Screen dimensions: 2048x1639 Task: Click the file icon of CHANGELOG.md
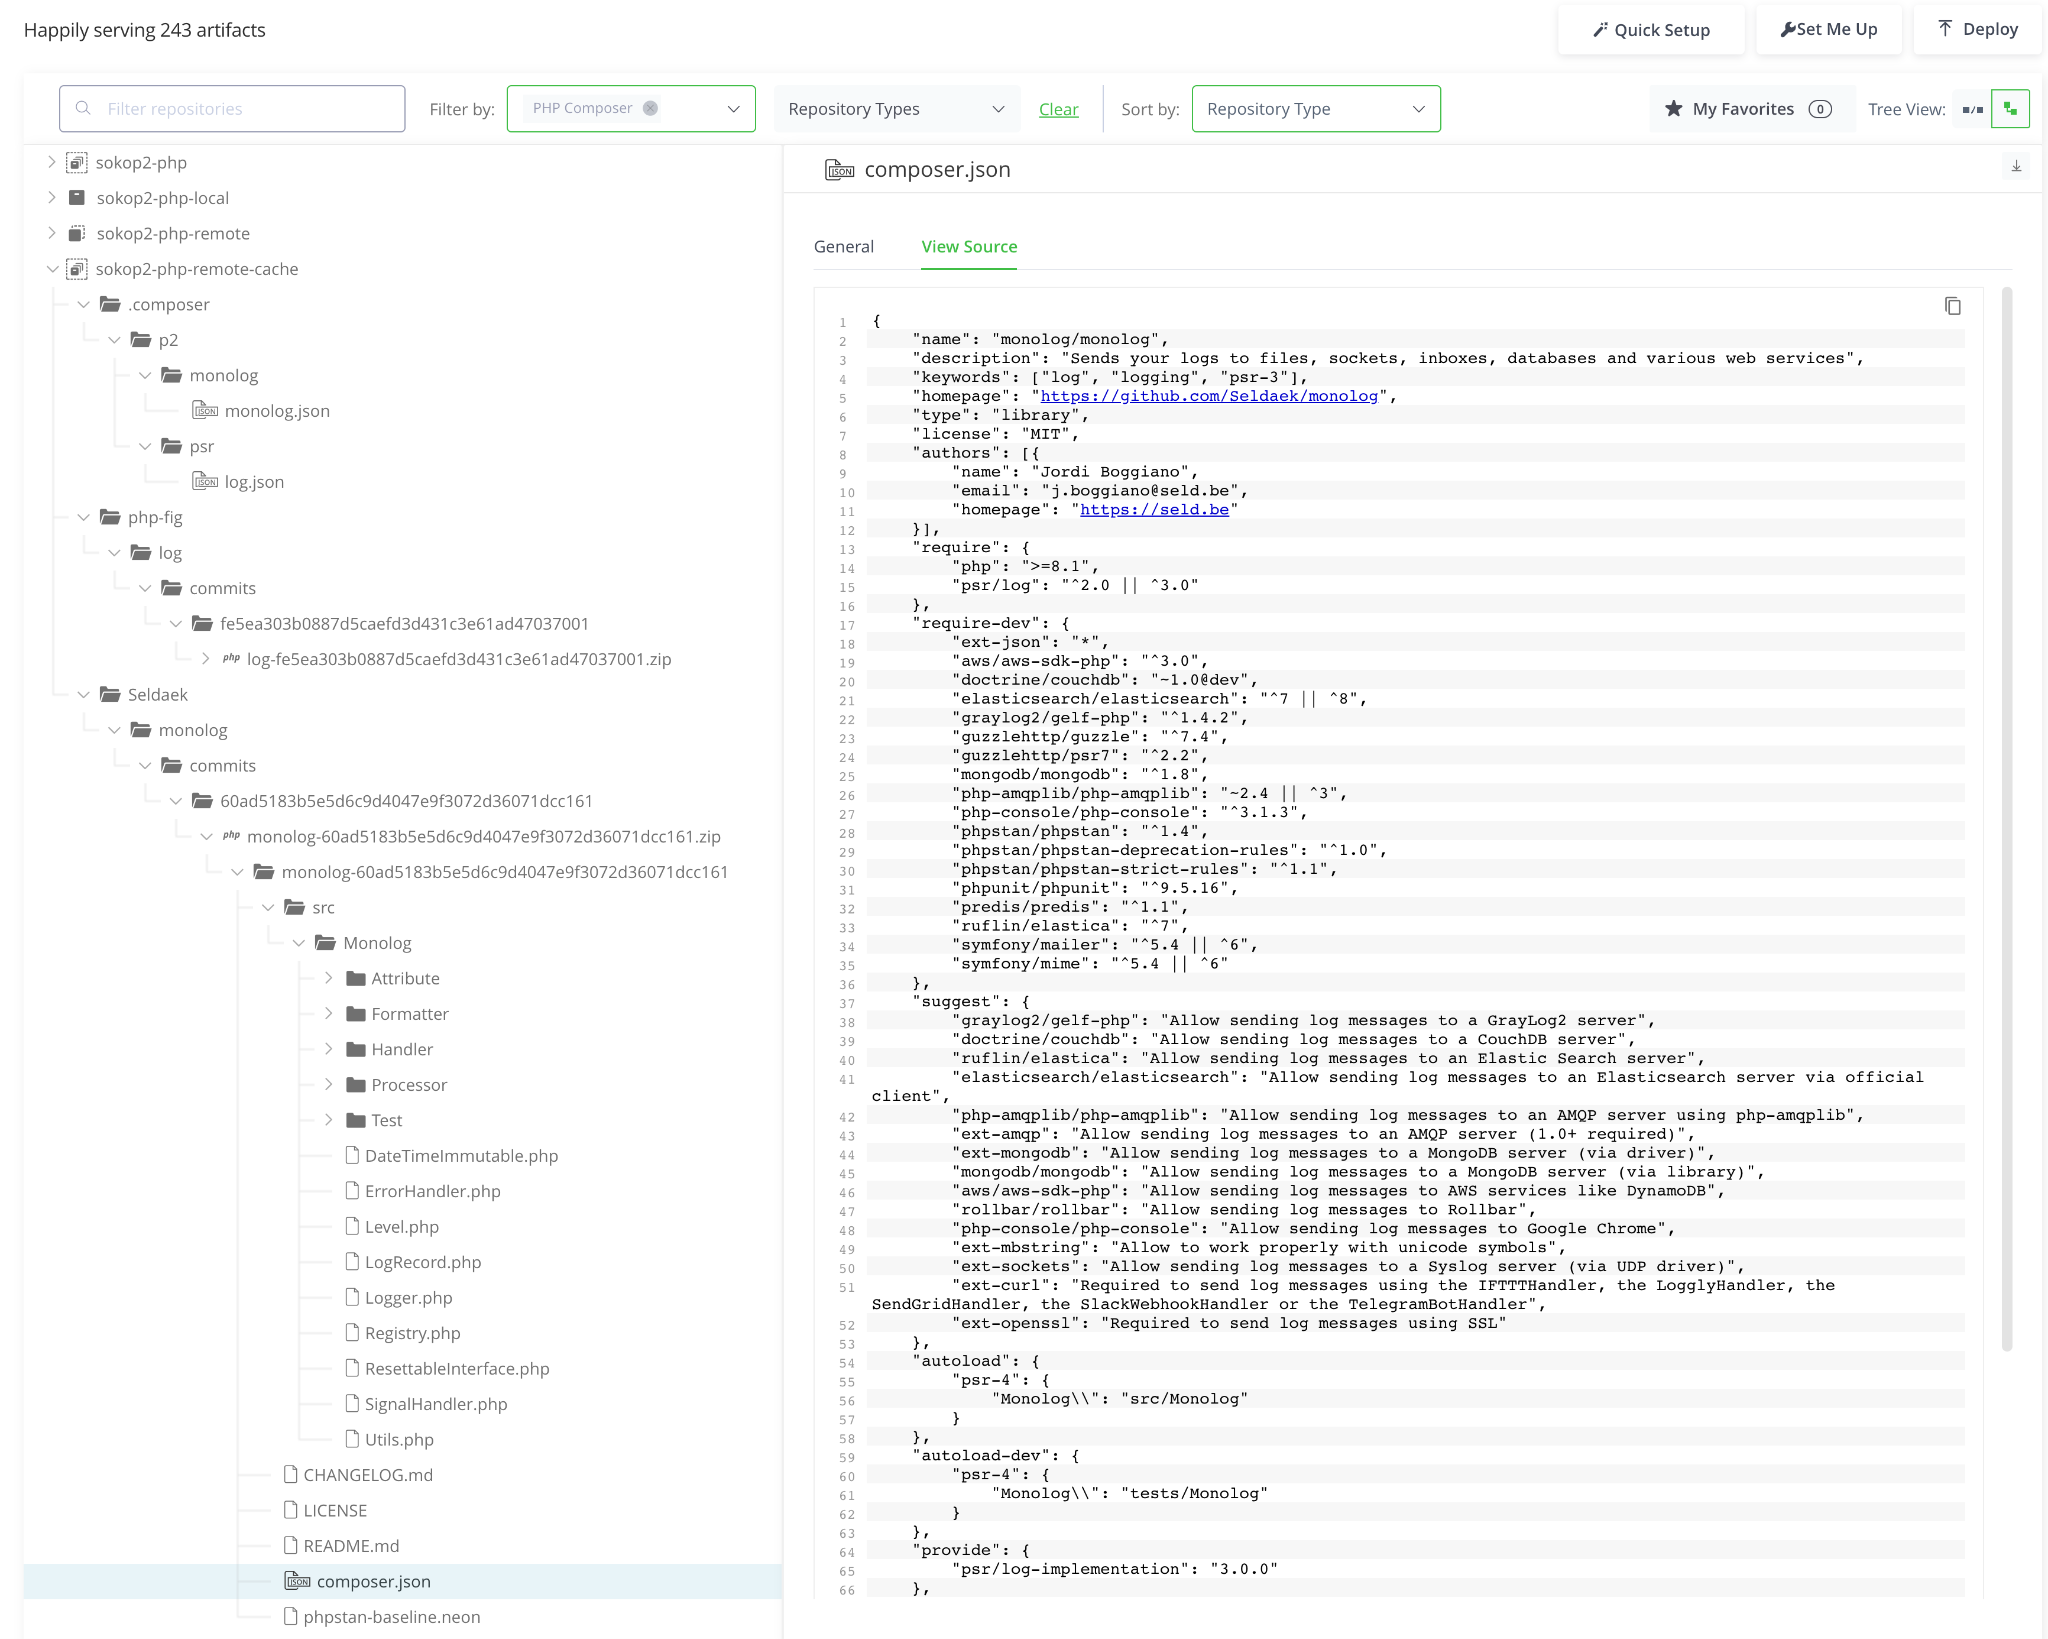[291, 1474]
